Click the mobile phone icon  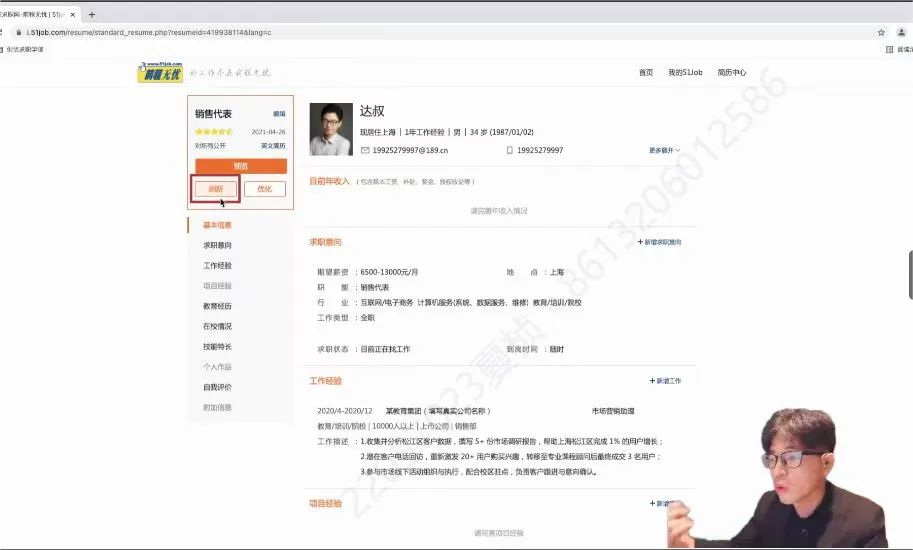[509, 150]
